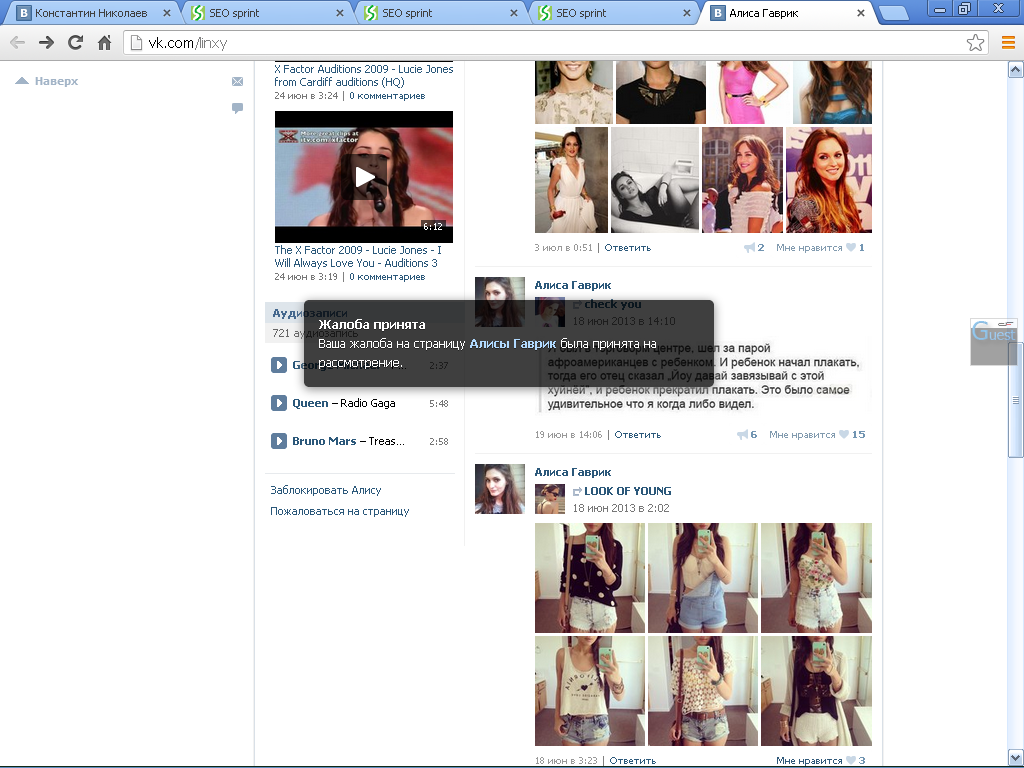1024x768 pixels.
Task: Open Алиса Гаврик name above LOOK OF YOUNG post
Action: (x=573, y=472)
